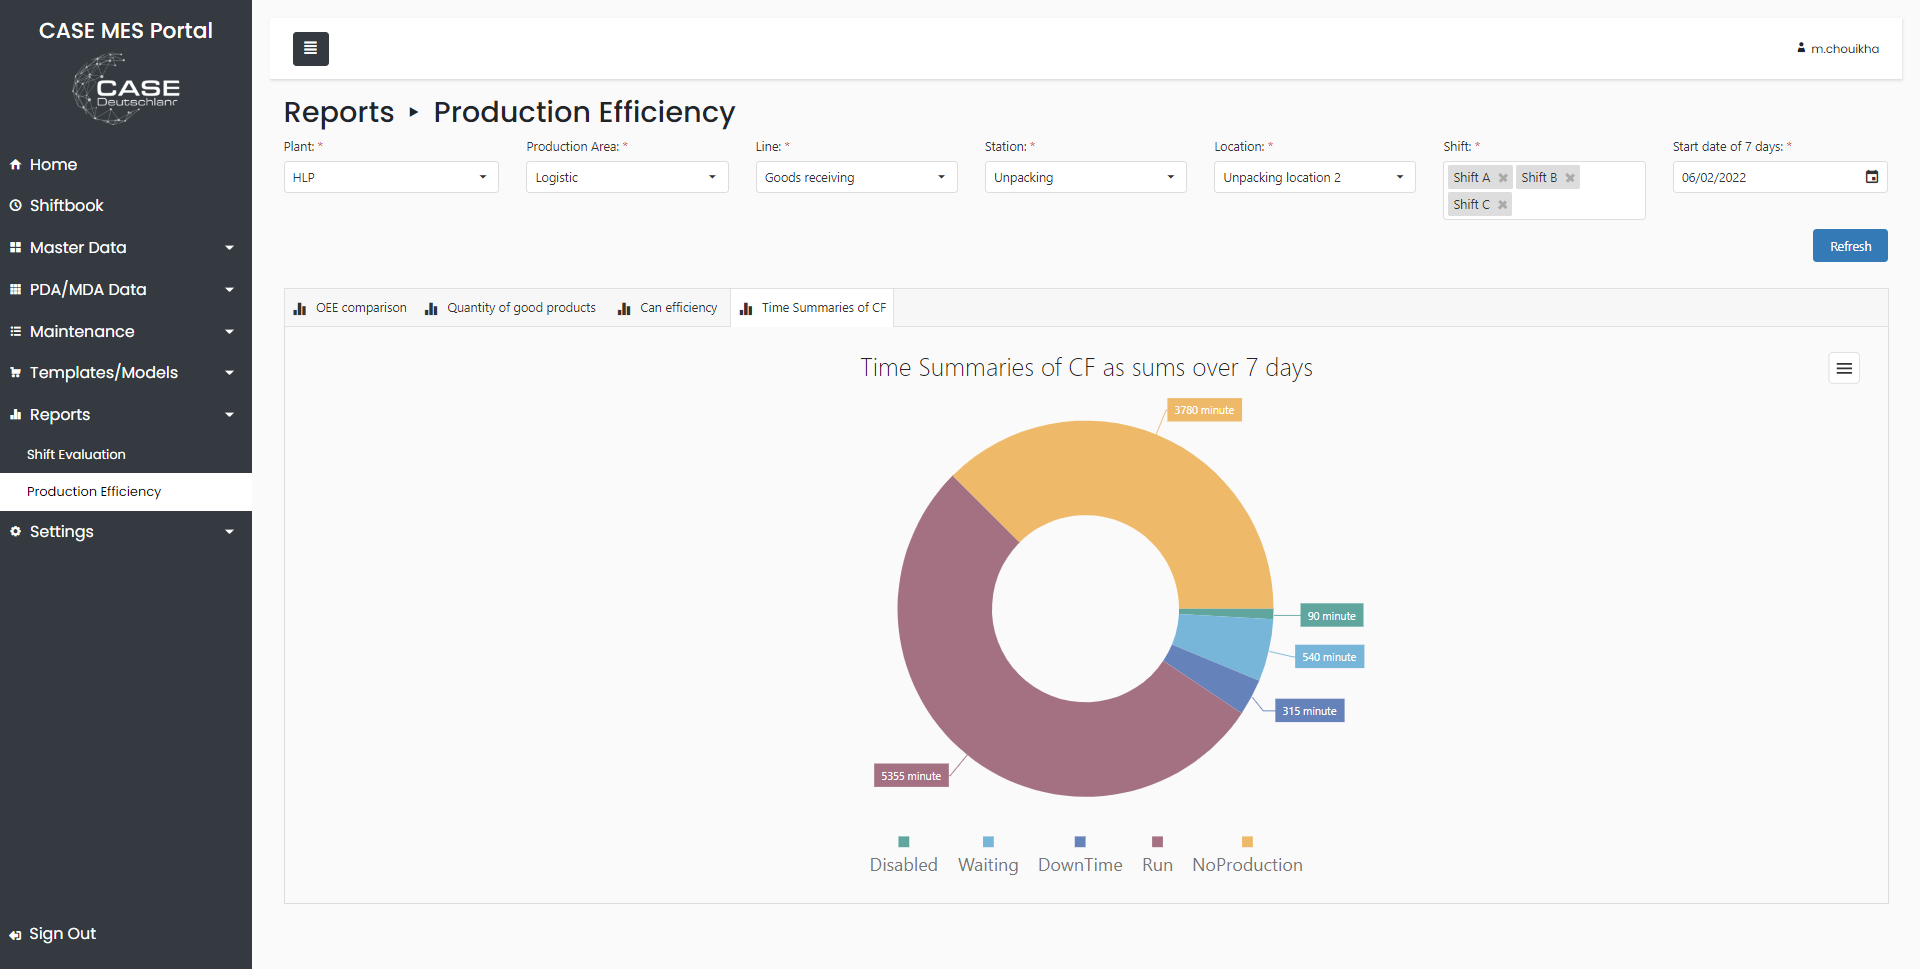Toggle the Run legend series
The width and height of the screenshot is (1920, 969).
coord(1157,856)
